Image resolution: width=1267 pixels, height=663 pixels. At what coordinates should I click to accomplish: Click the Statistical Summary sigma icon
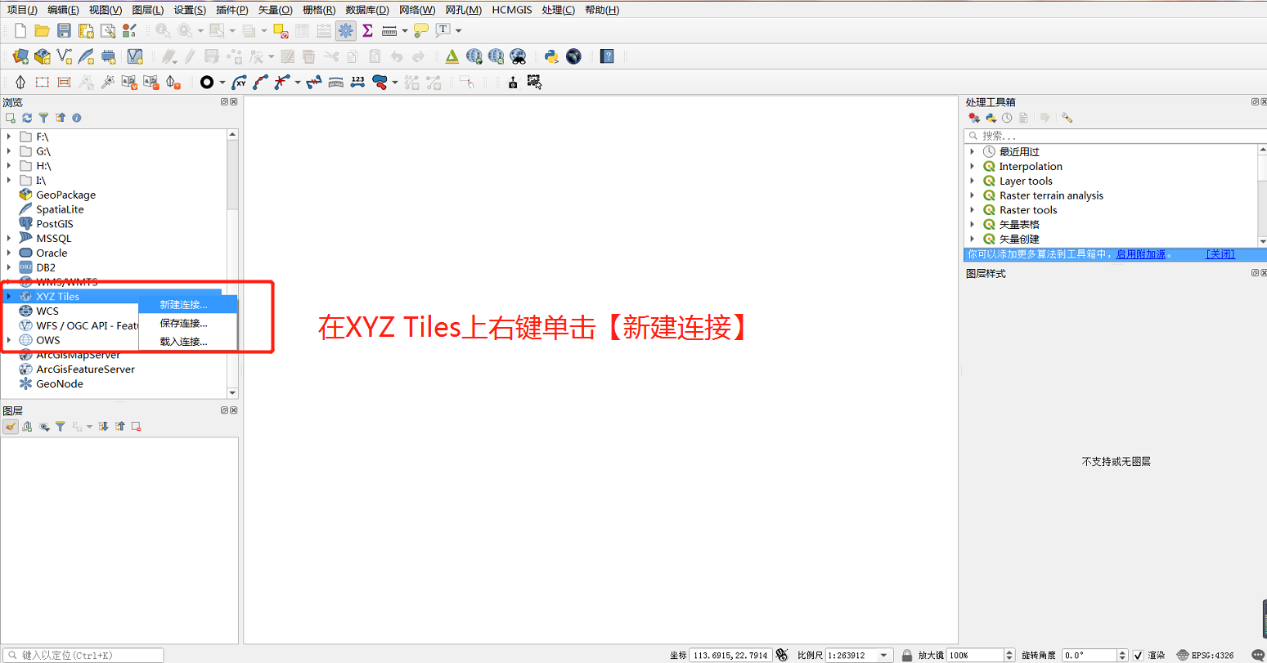(x=367, y=31)
